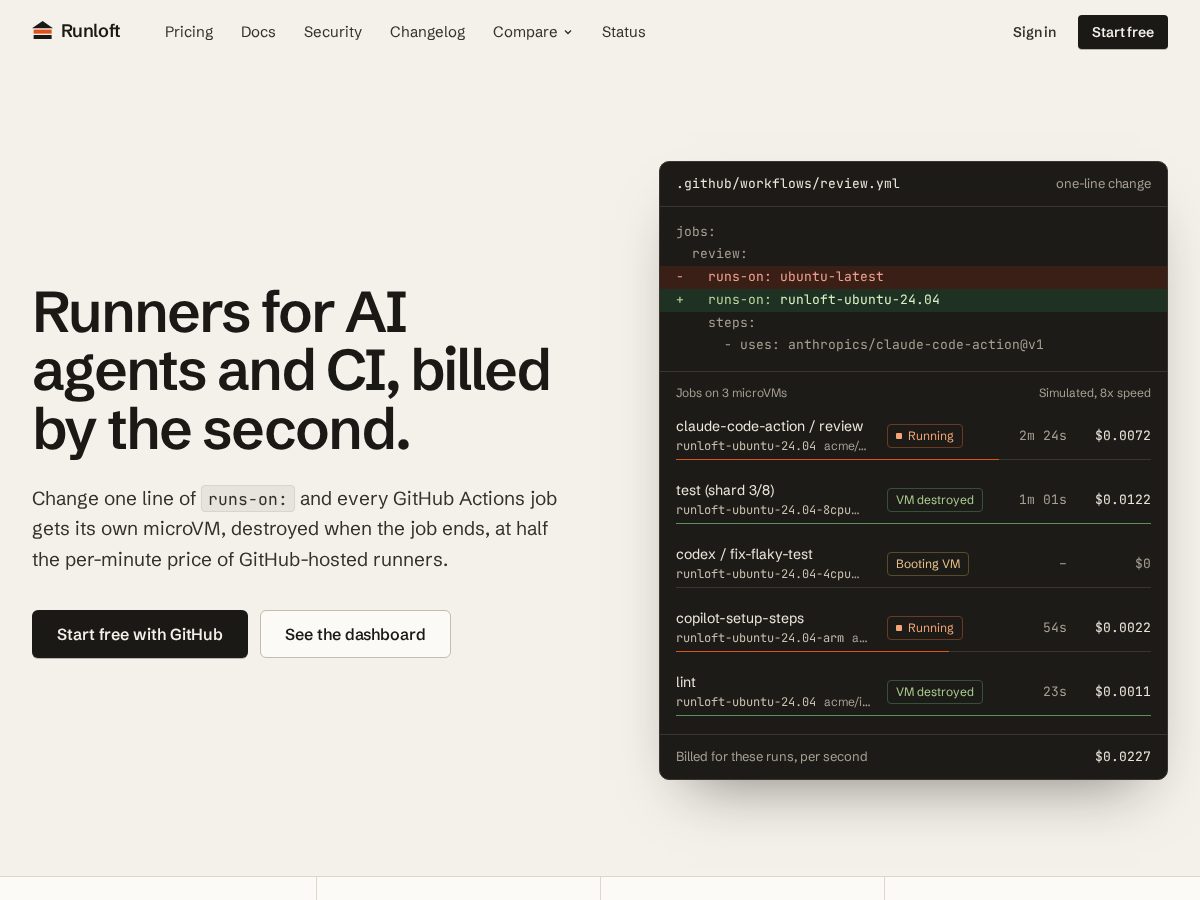Screen dimensions: 1200x900
Task: Click Running badge for copilot-setup-steps
Action: pos(925,628)
